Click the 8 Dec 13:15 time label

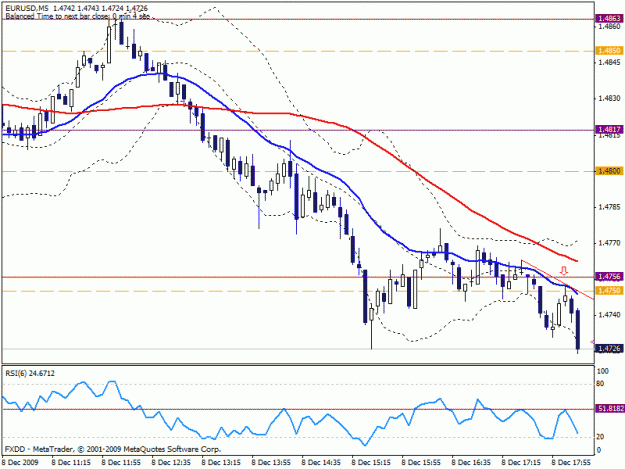tap(221, 463)
